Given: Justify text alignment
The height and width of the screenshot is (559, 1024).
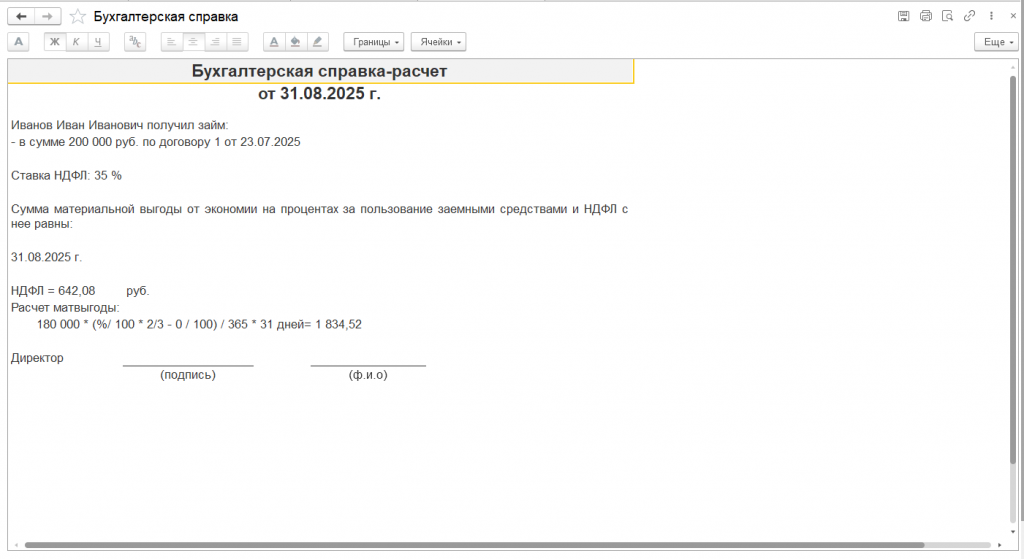Looking at the screenshot, I should (236, 42).
